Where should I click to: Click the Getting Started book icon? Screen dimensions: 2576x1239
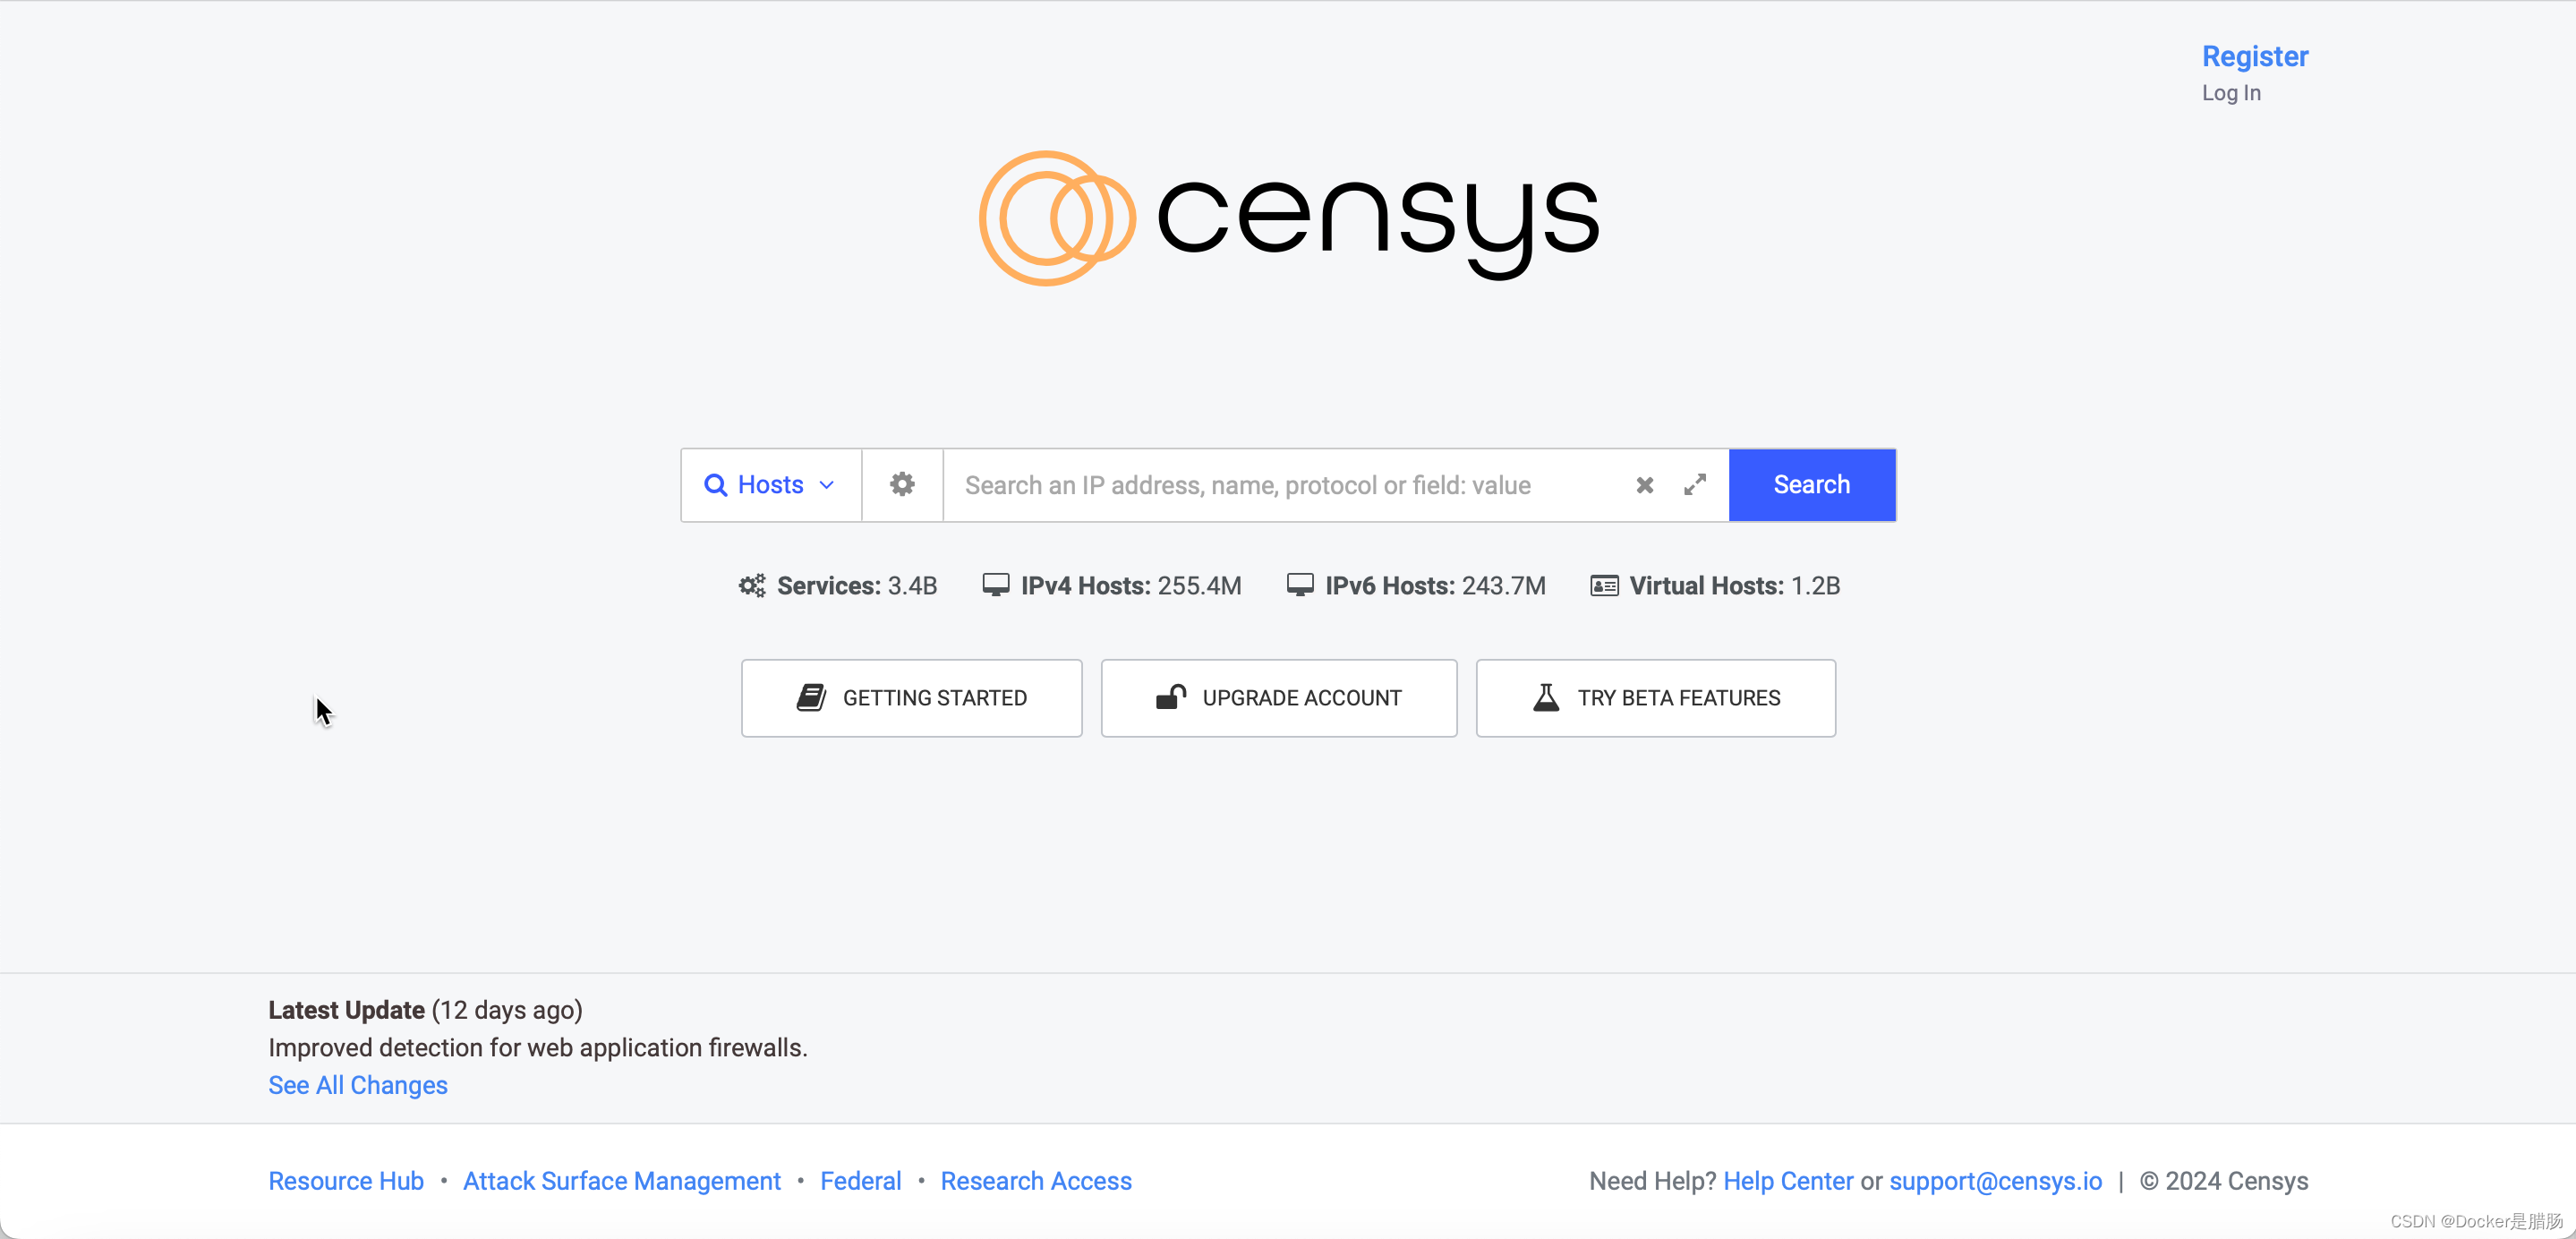(x=810, y=696)
